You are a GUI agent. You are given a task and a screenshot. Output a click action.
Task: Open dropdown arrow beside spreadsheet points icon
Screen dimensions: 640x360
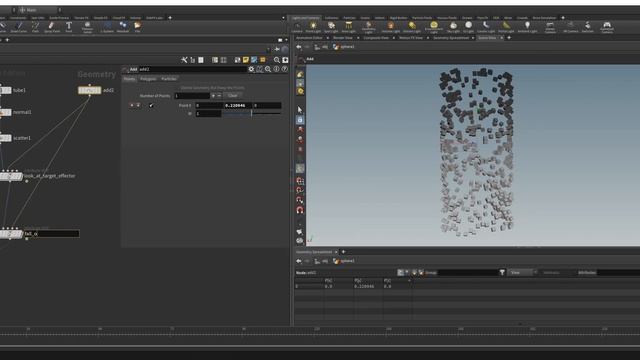[x=407, y=272]
